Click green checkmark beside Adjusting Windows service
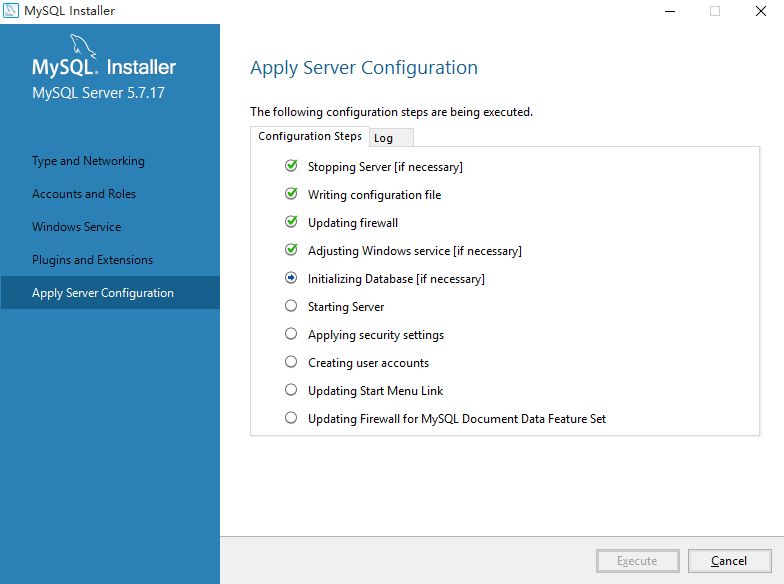784x584 pixels. tap(291, 250)
